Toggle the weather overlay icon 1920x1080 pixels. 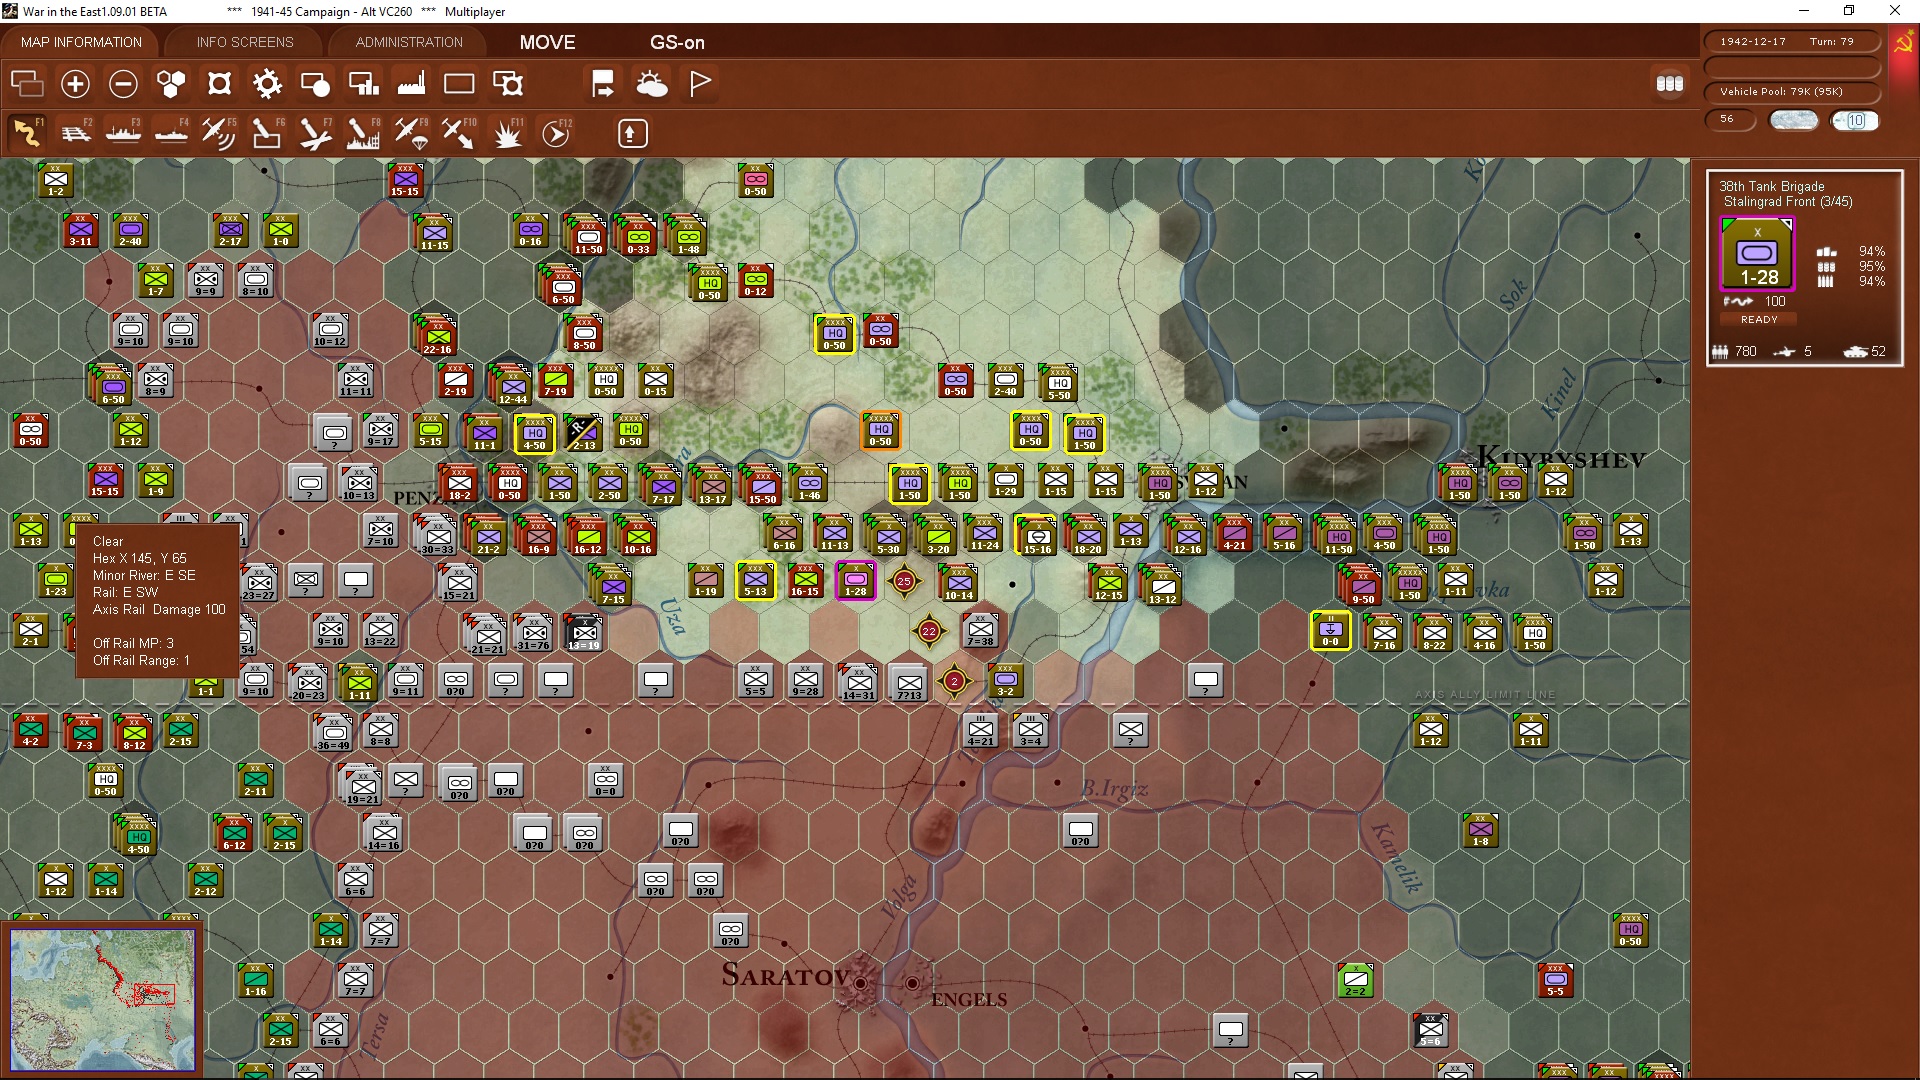[652, 84]
